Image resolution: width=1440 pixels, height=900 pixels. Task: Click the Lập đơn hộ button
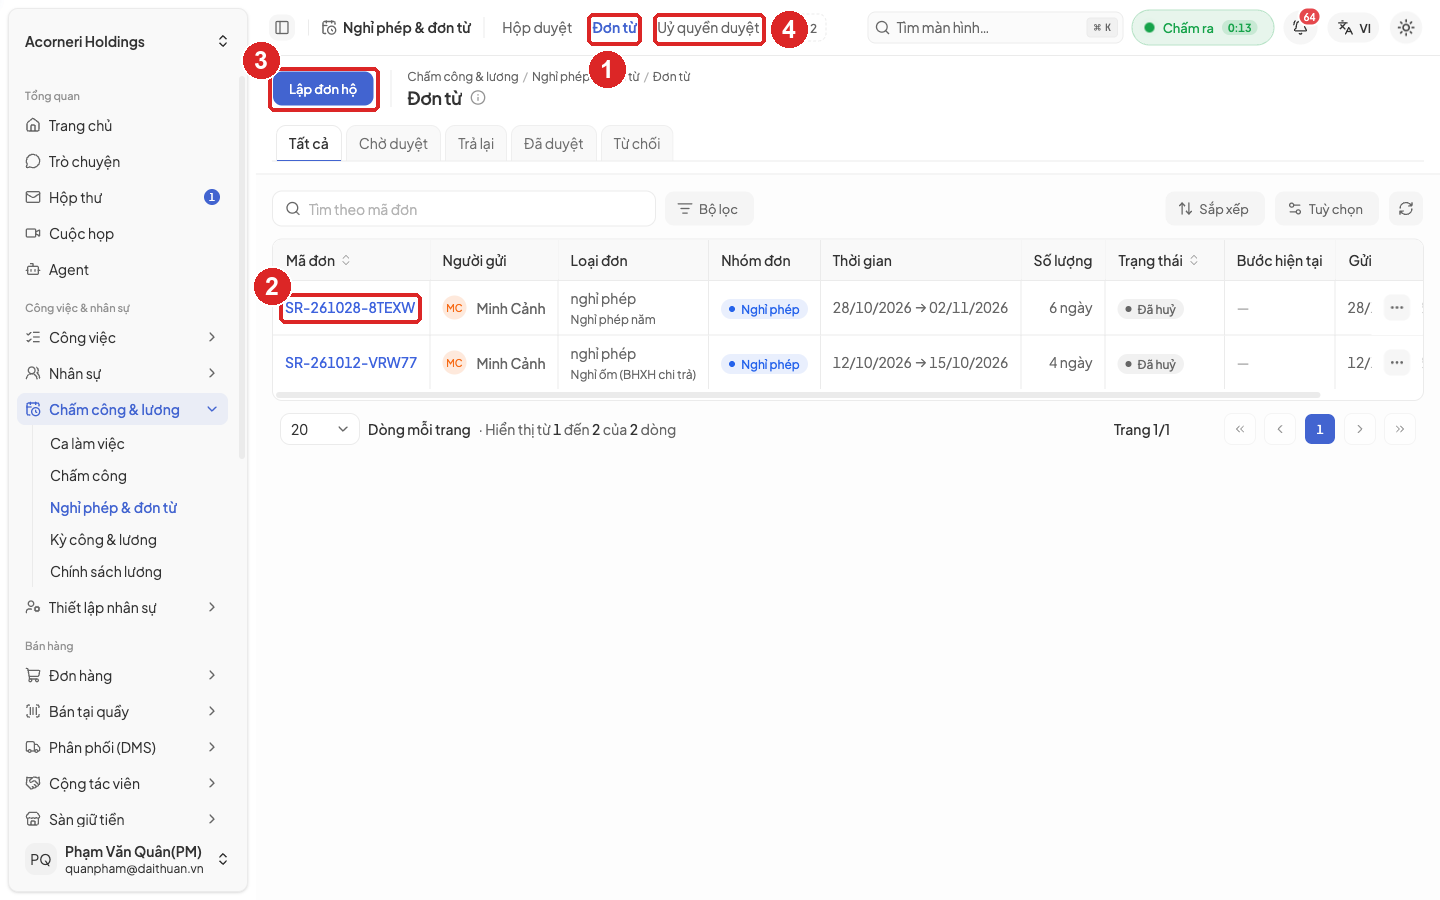[323, 89]
